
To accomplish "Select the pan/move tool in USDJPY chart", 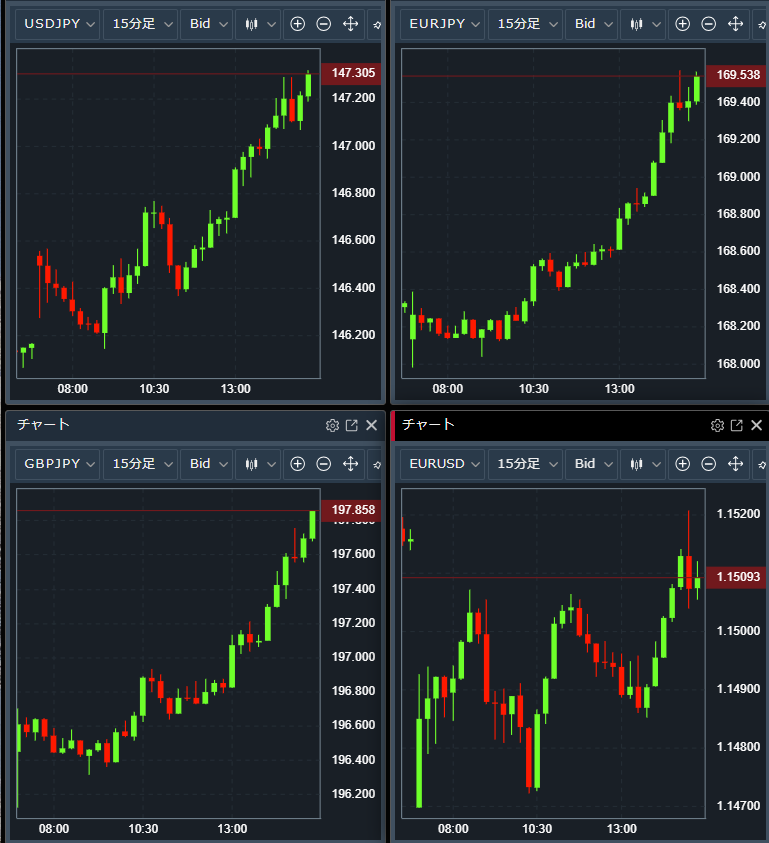I will [x=351, y=24].
